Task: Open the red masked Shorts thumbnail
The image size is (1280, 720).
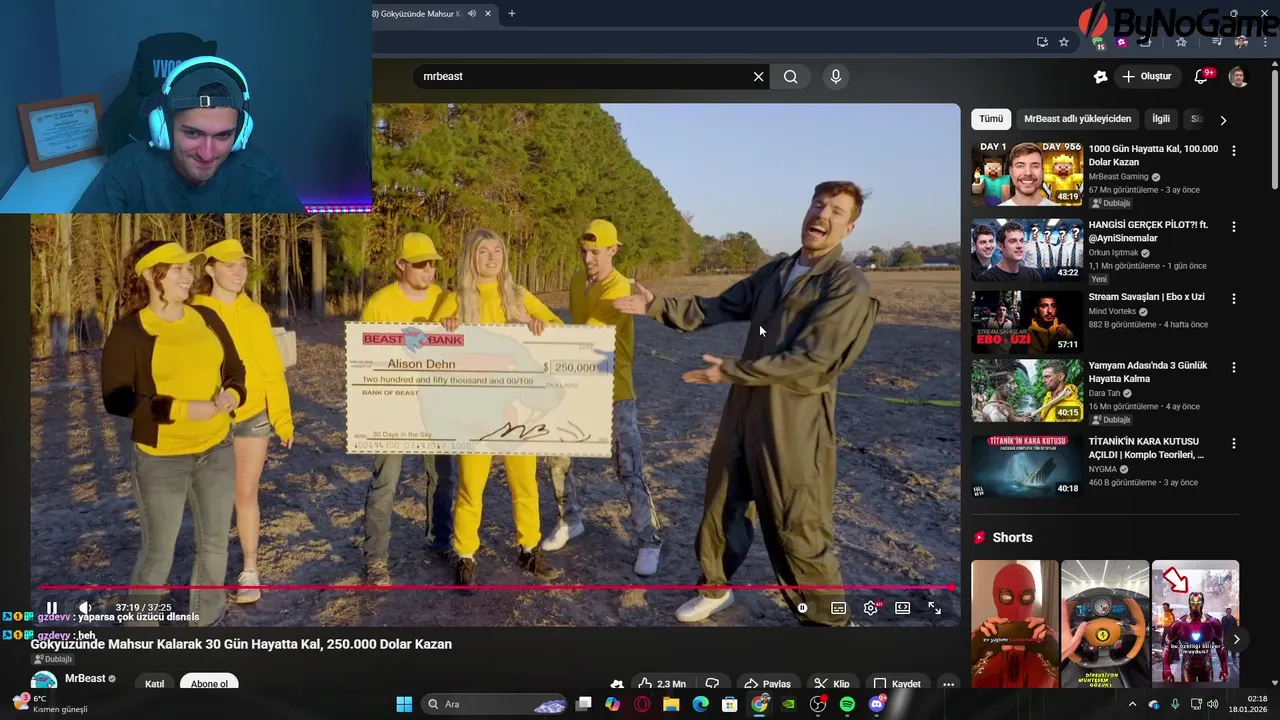Action: coord(1015,624)
